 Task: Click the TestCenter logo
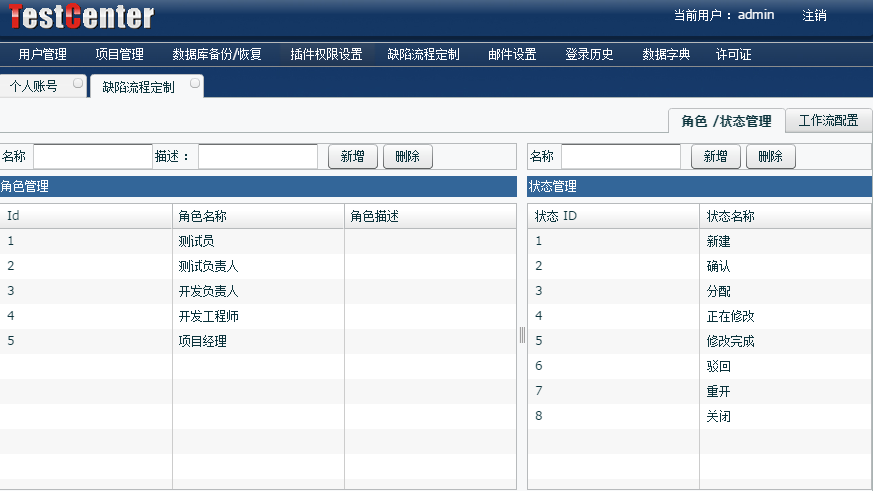tap(81, 16)
